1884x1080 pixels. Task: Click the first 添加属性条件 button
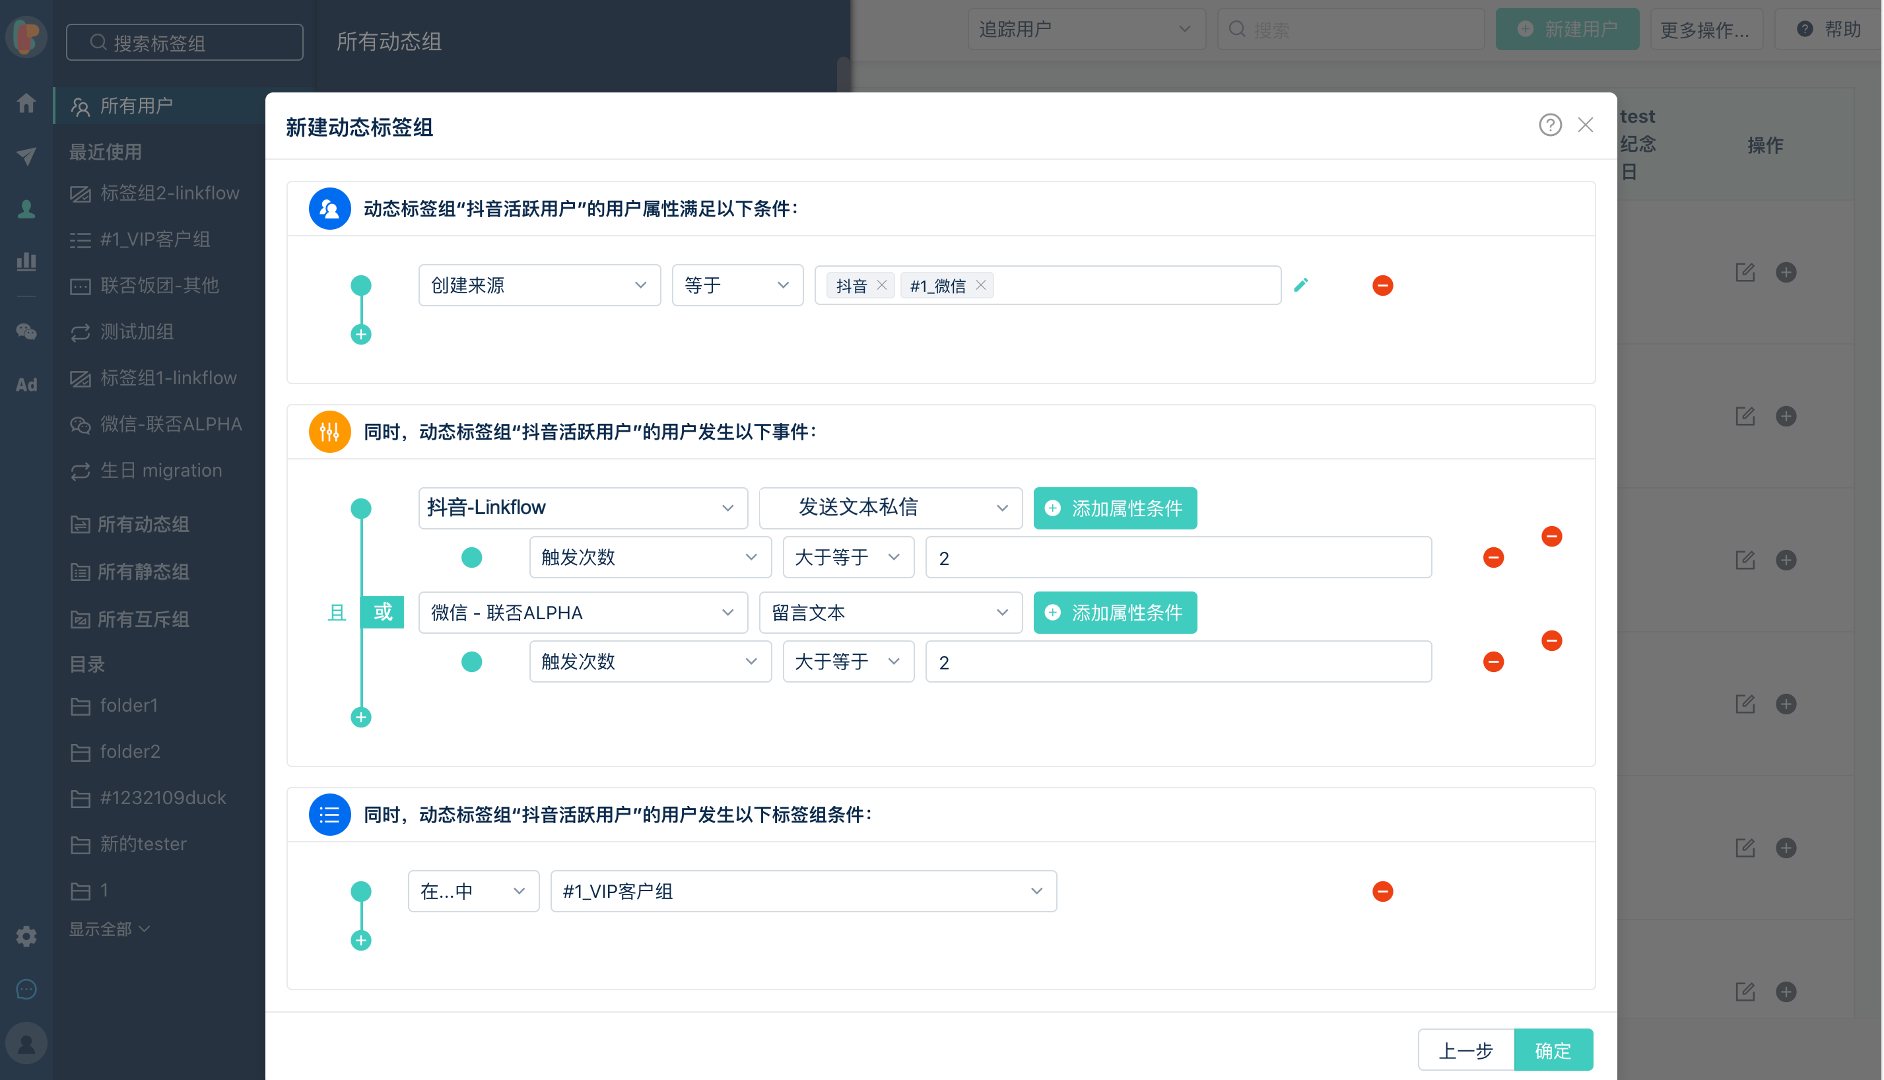(1115, 508)
